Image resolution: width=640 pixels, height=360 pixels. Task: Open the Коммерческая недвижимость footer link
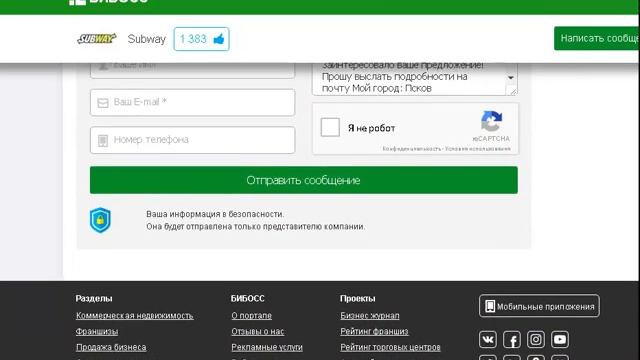click(x=134, y=316)
